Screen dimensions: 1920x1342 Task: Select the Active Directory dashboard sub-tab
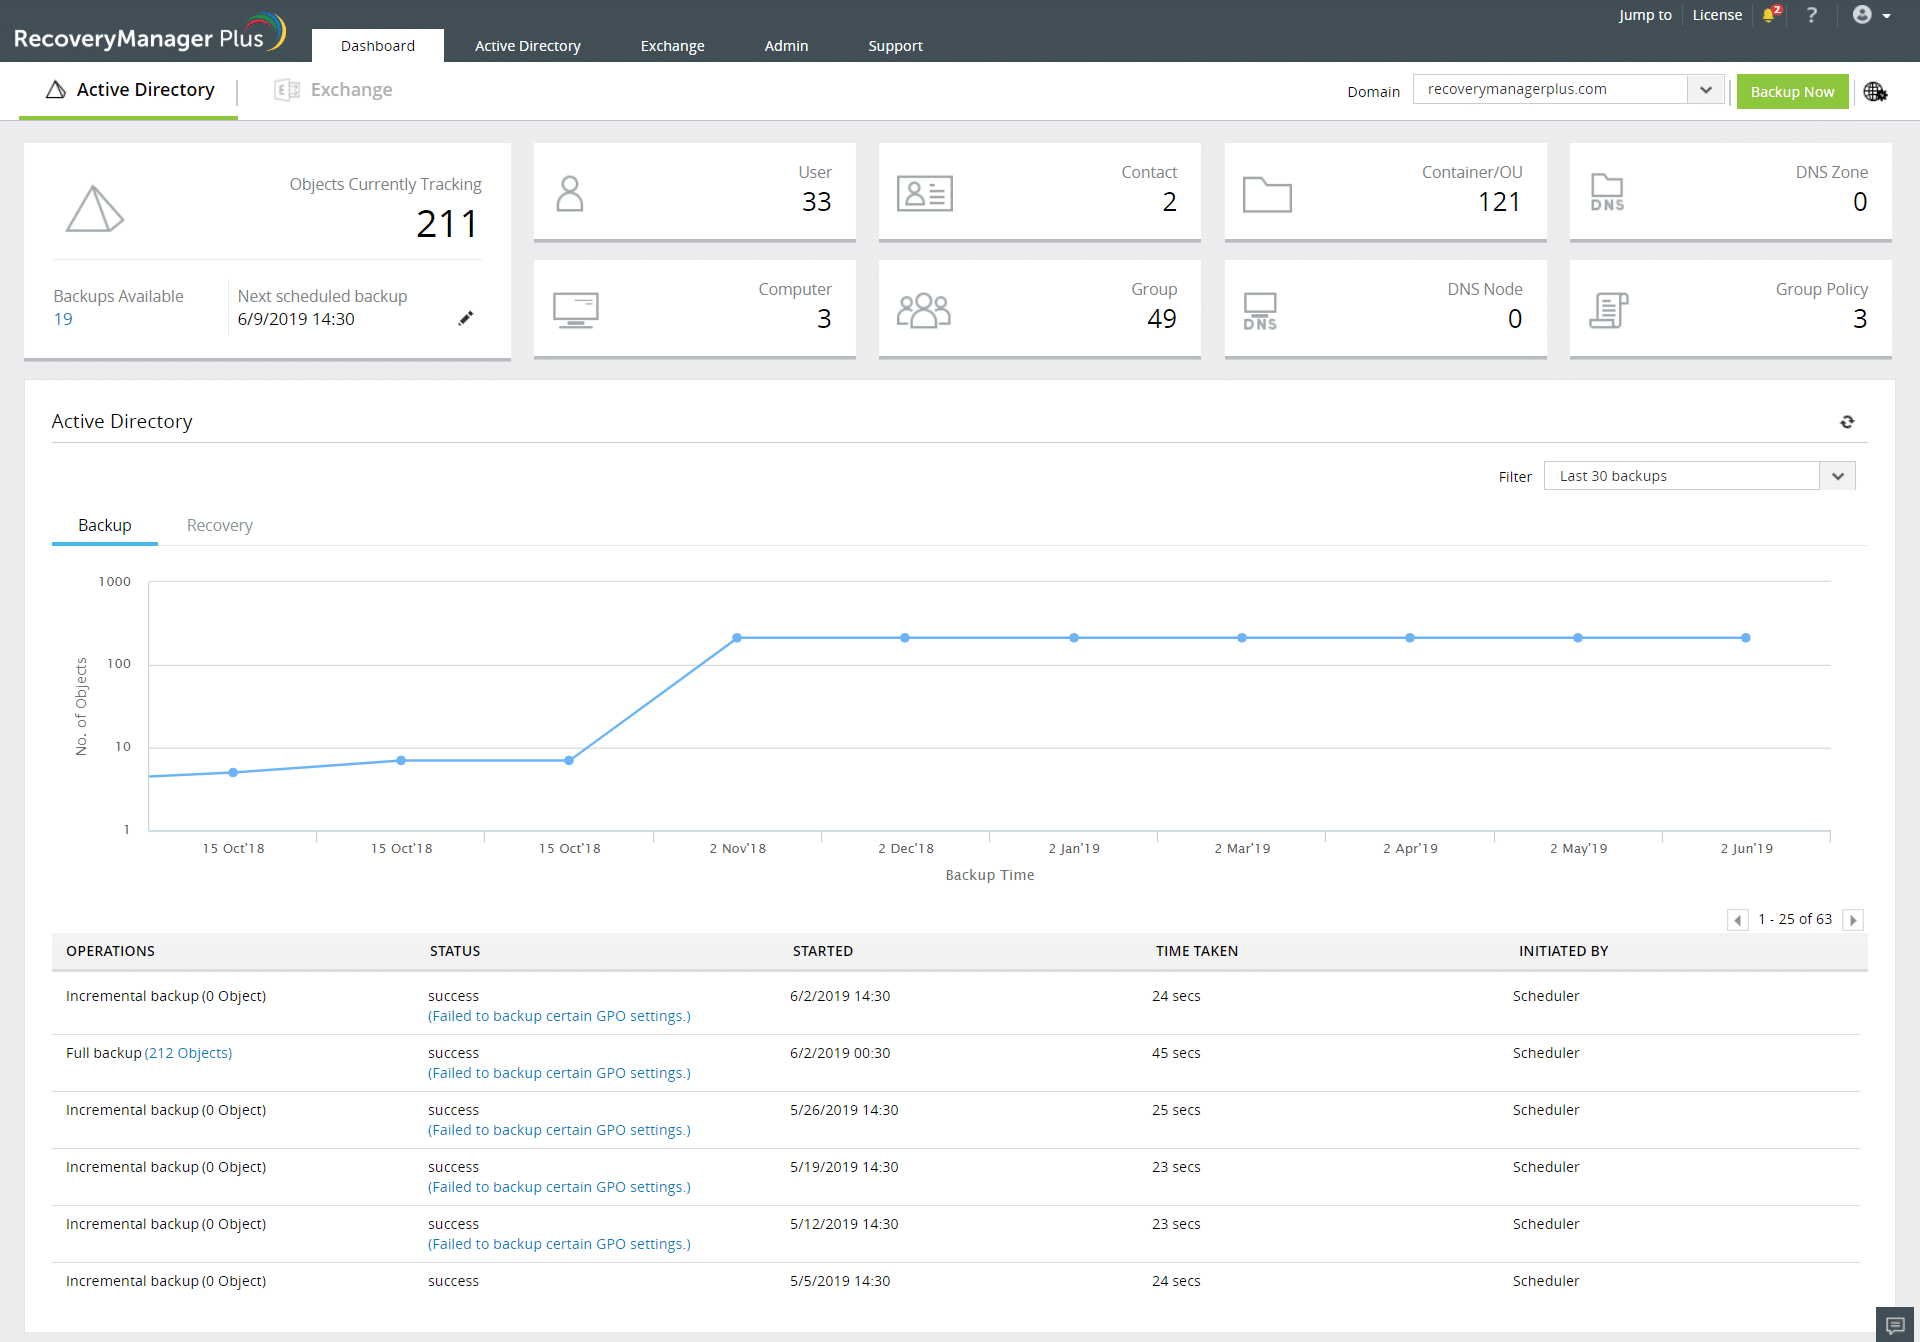pyautogui.click(x=130, y=90)
